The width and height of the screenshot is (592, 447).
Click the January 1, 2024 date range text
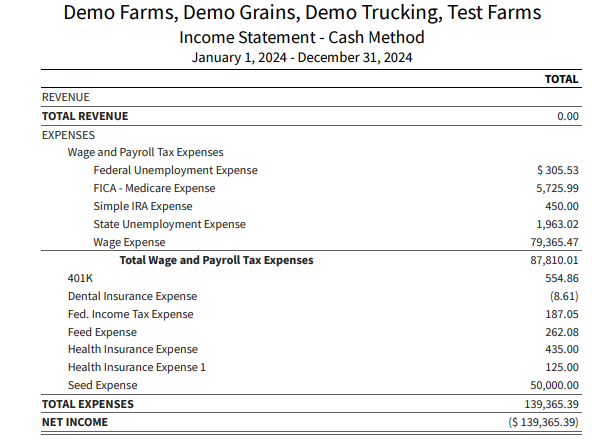point(239,58)
